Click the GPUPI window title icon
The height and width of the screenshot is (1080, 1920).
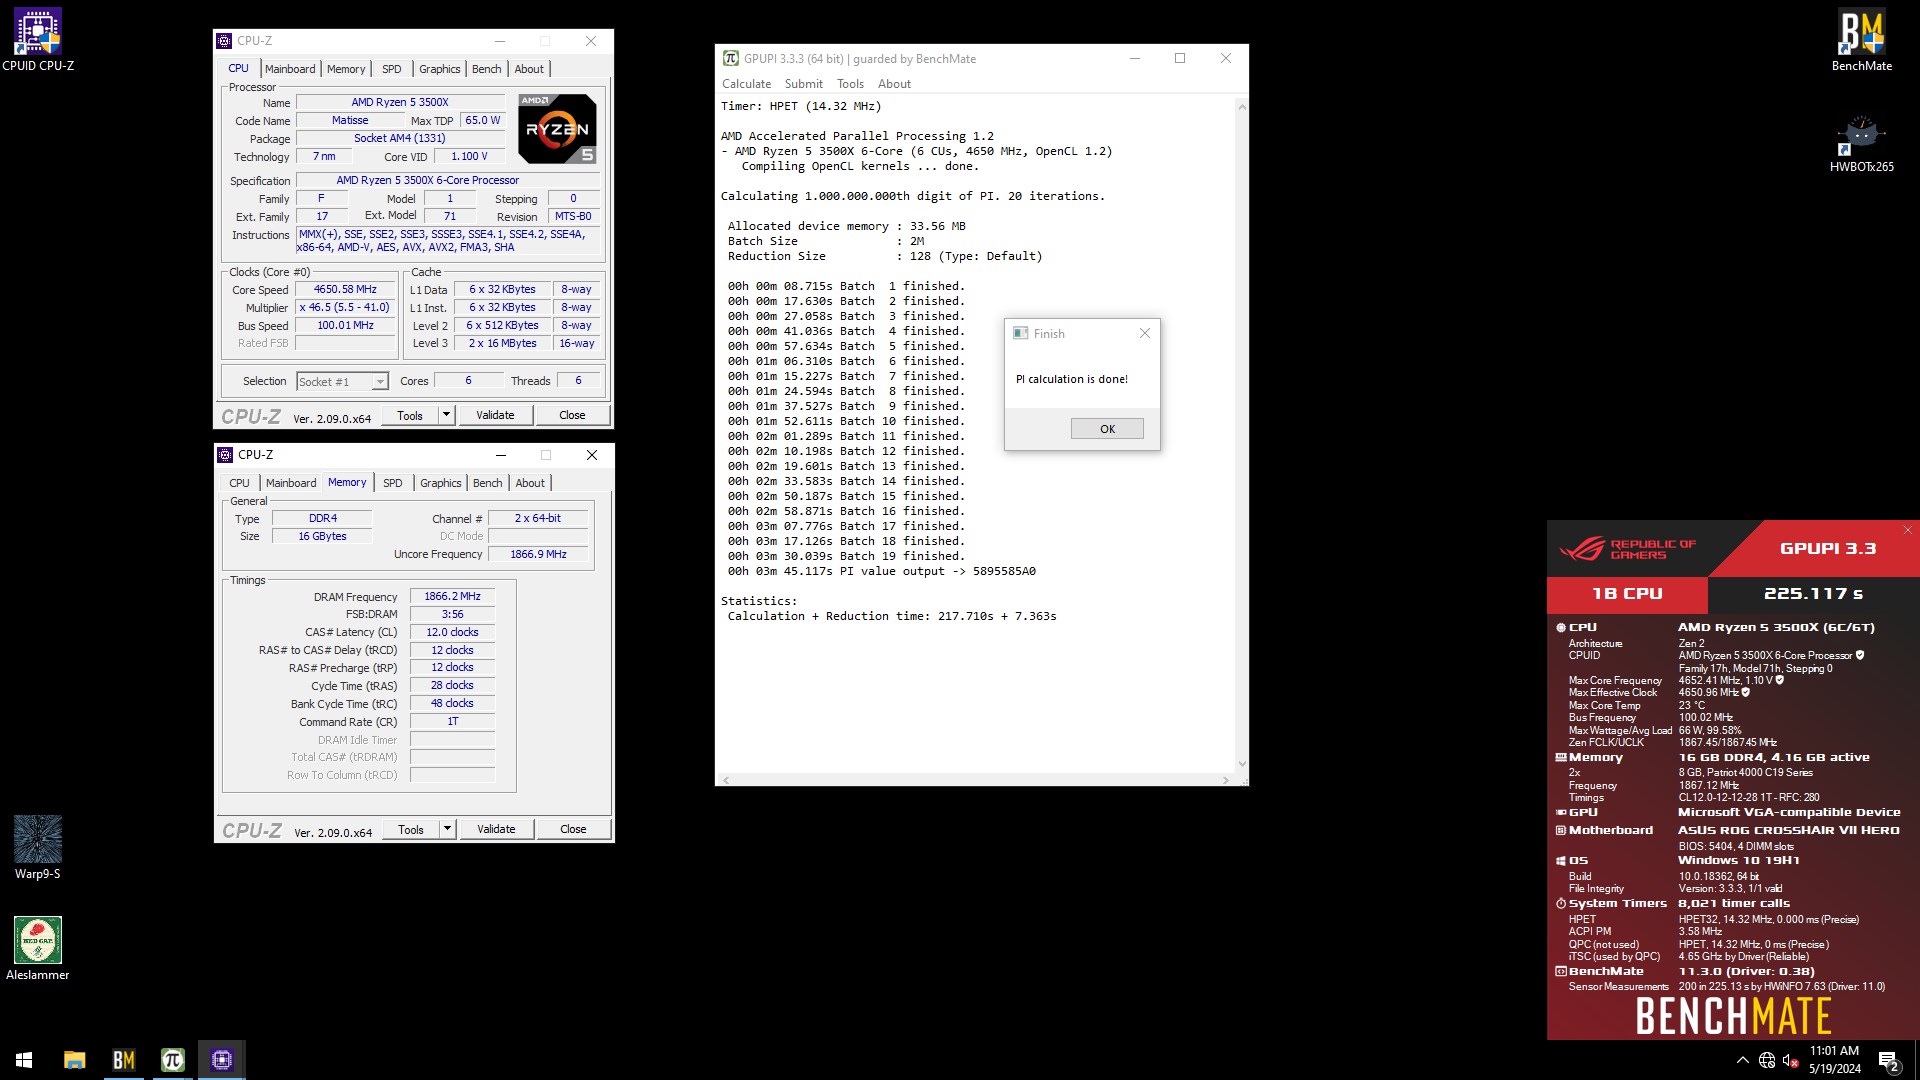(730, 58)
